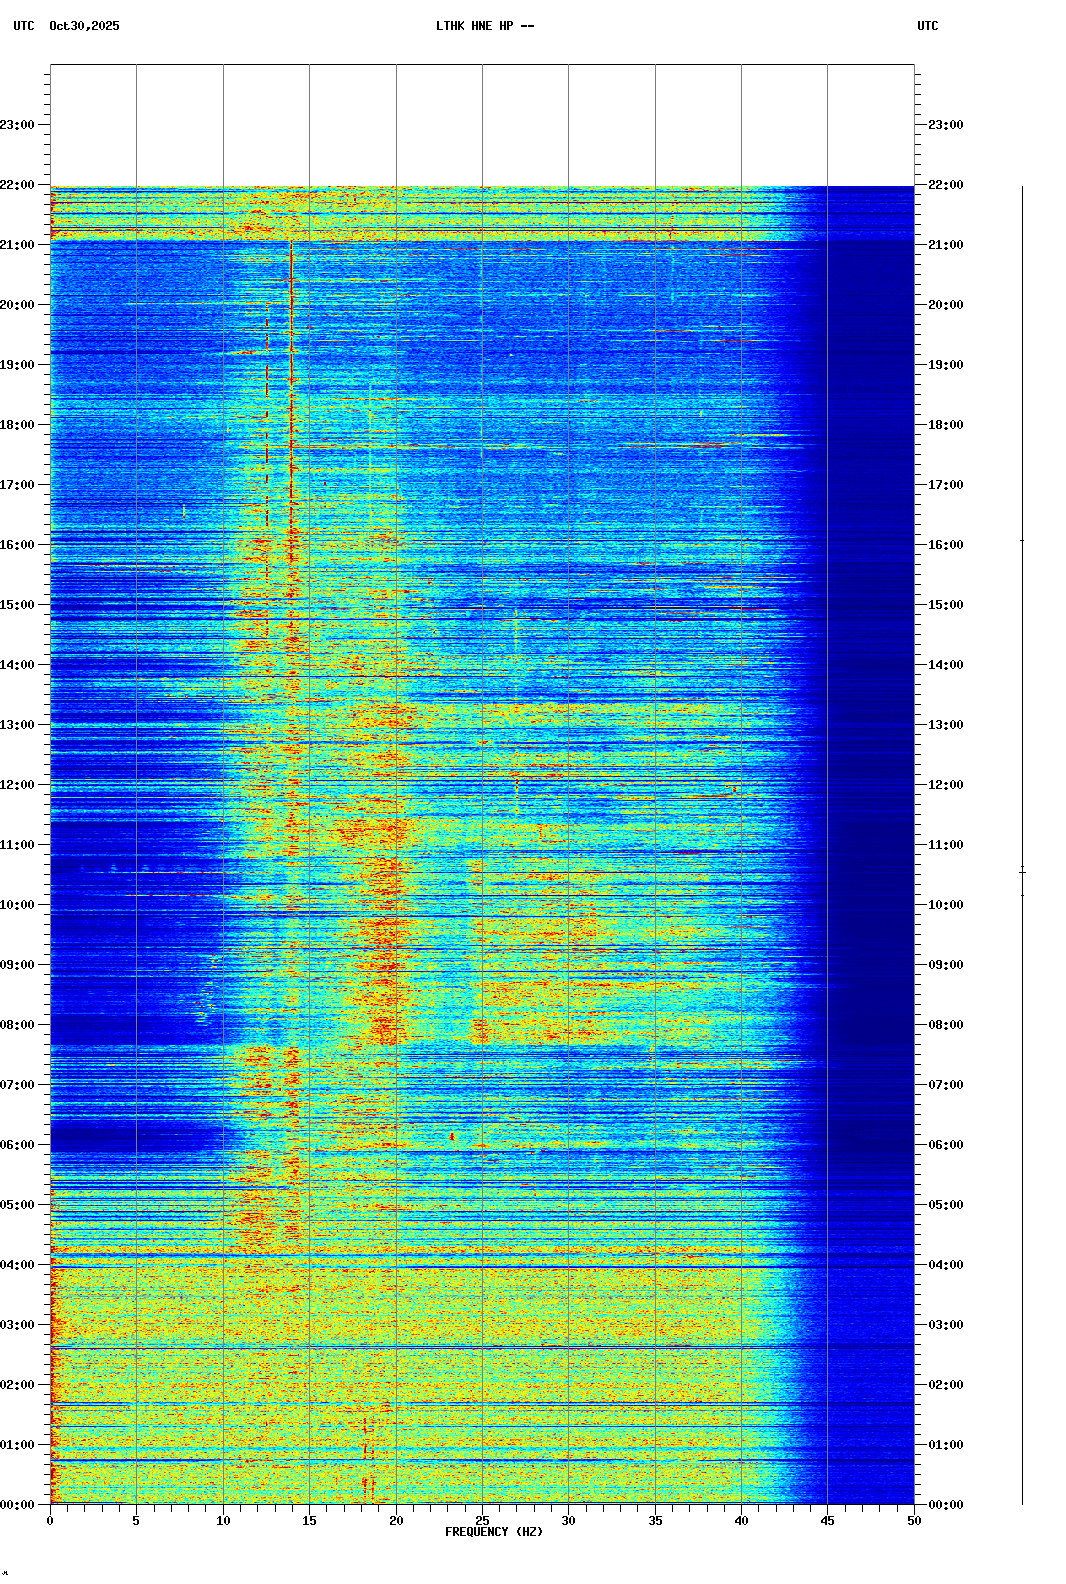This screenshot has height=1584, width=1066.
Task: Click the 35 tick on frequency axis
Action: click(655, 1521)
